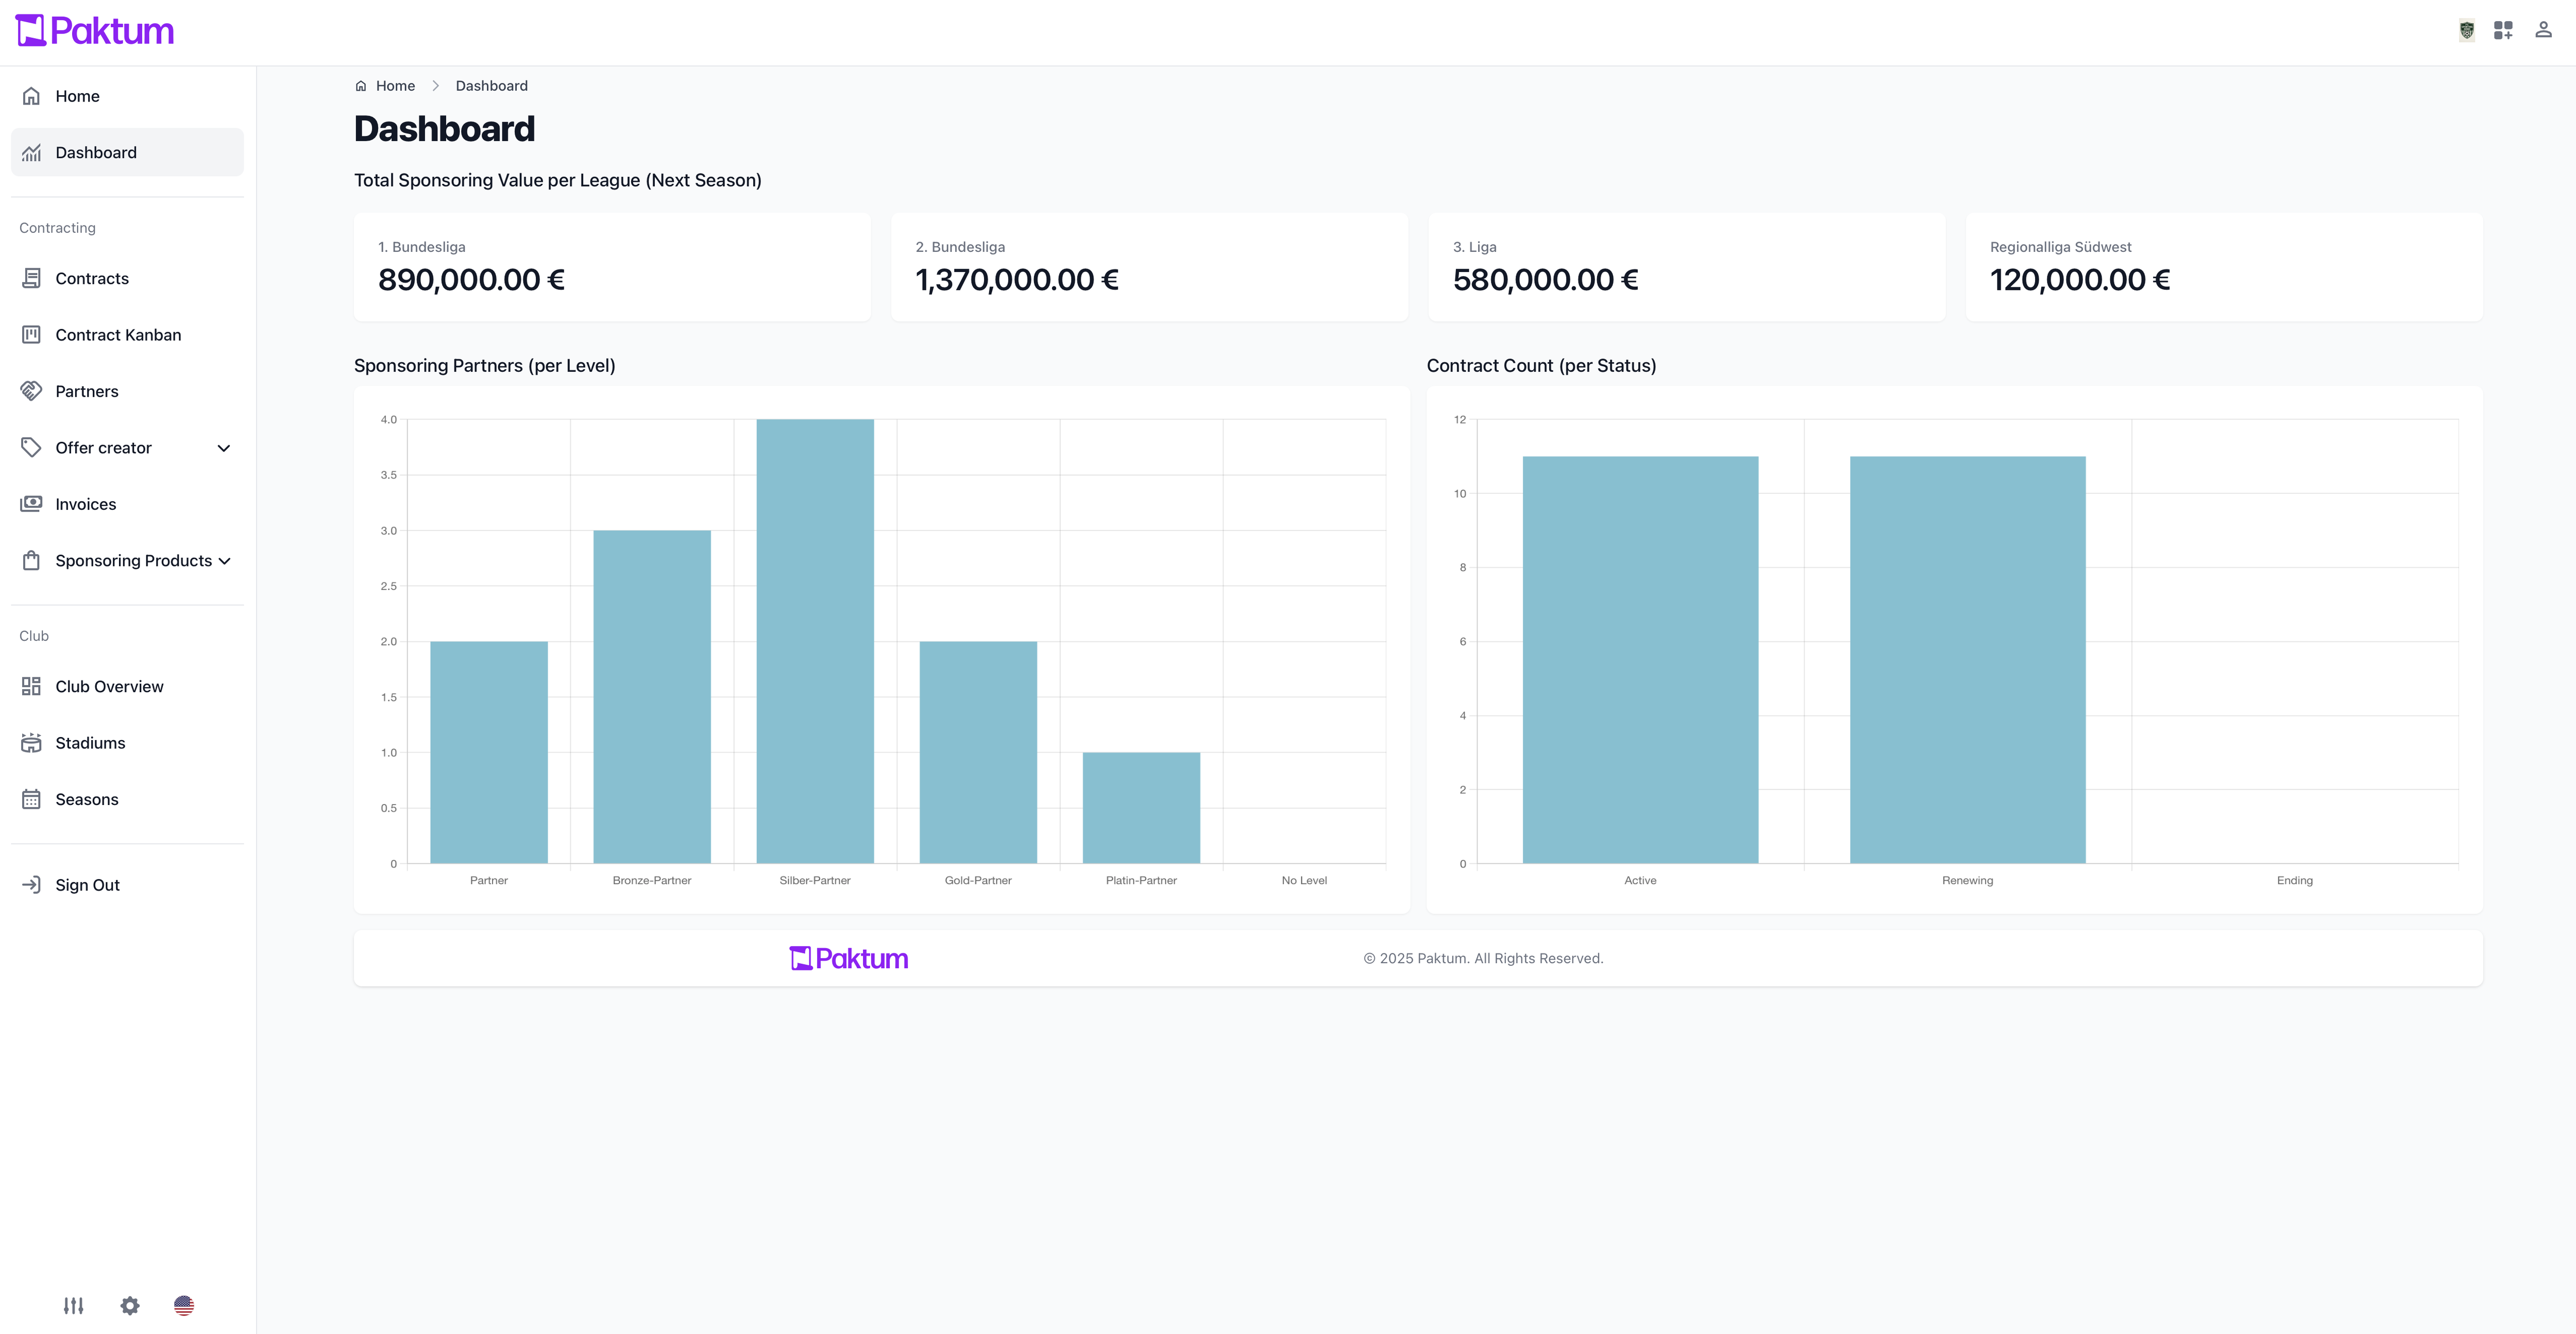Click the breadcrumb home icon

tap(361, 86)
